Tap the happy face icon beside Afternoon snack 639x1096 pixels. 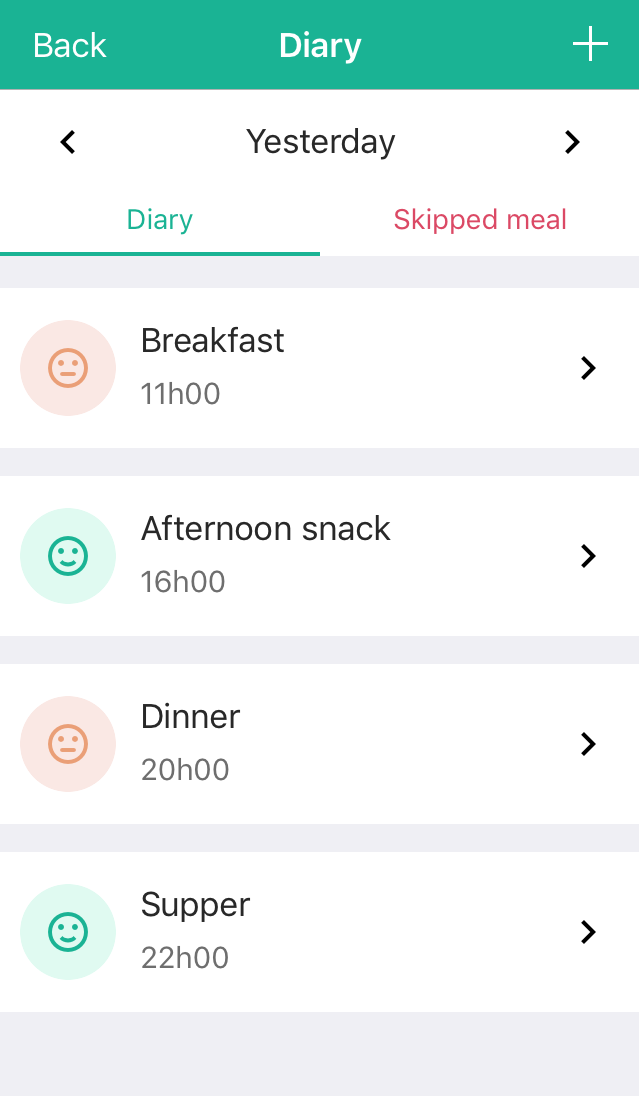tap(68, 556)
